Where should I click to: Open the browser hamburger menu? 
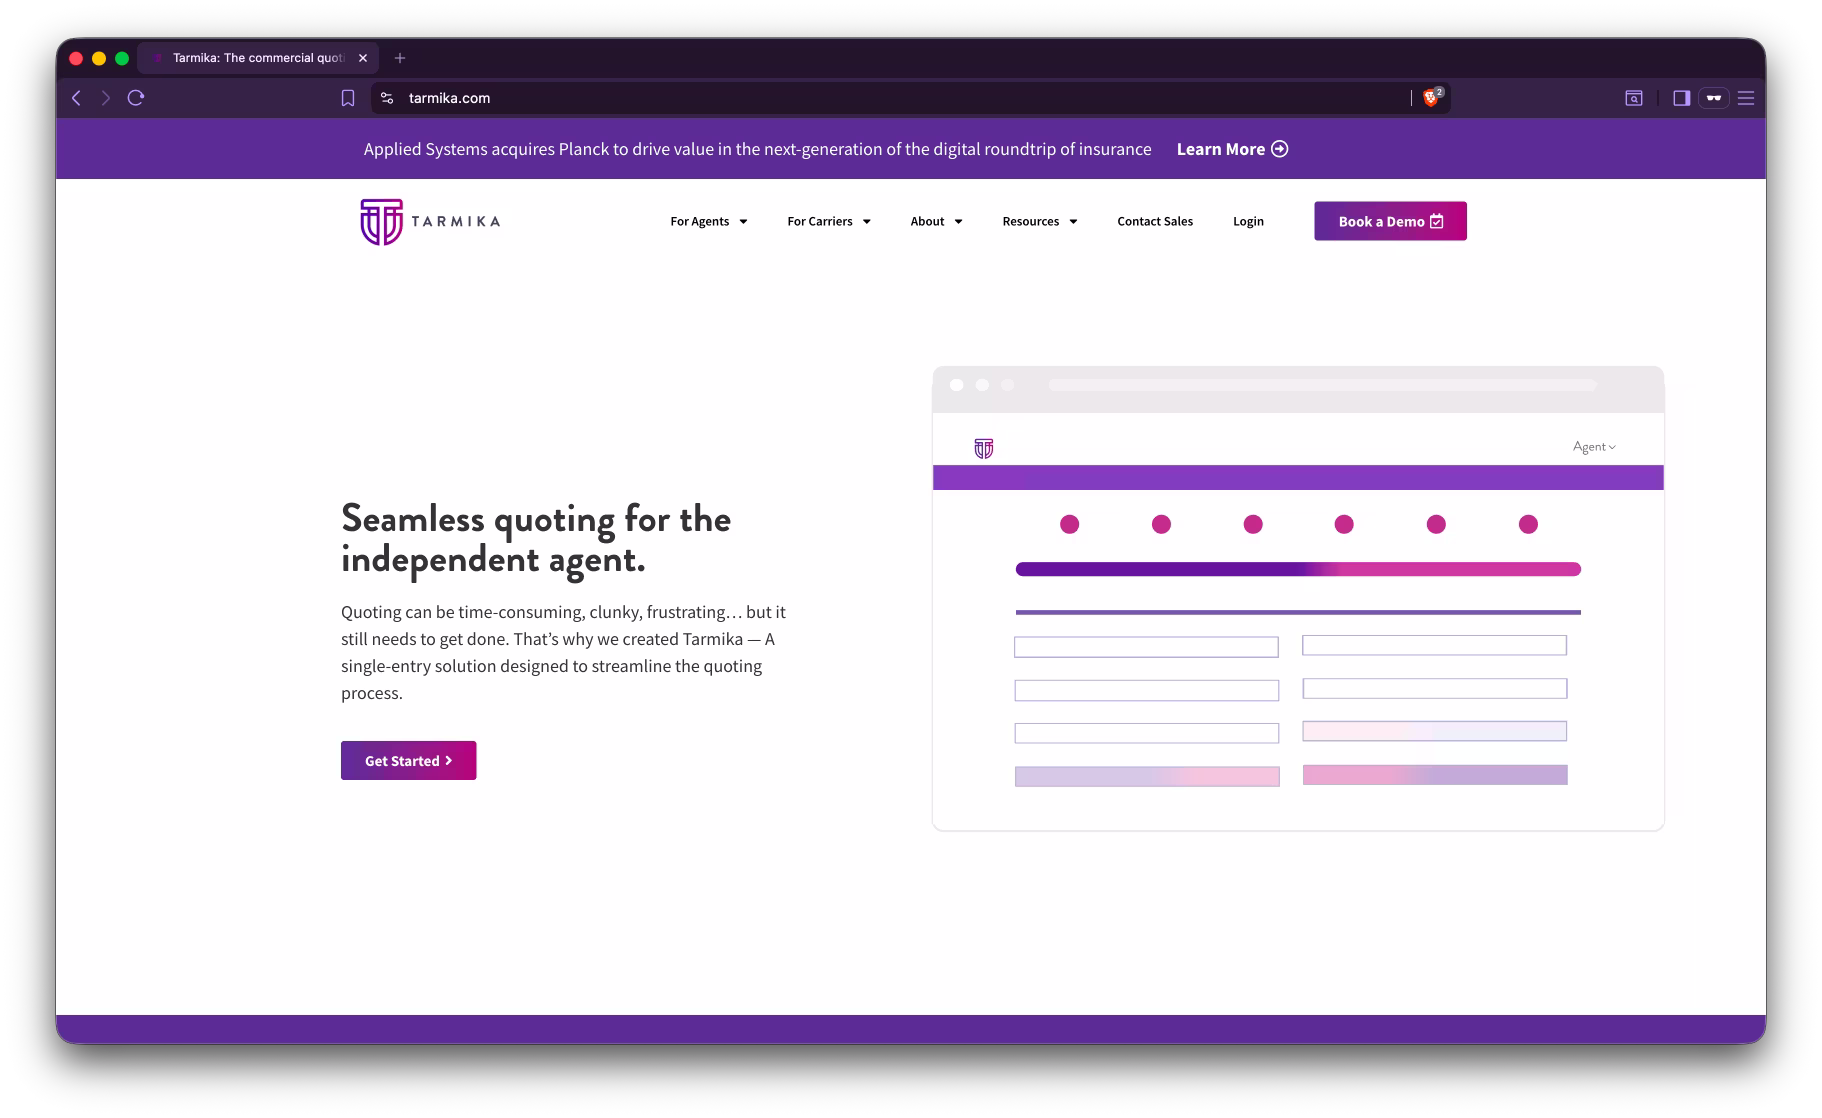[1746, 98]
